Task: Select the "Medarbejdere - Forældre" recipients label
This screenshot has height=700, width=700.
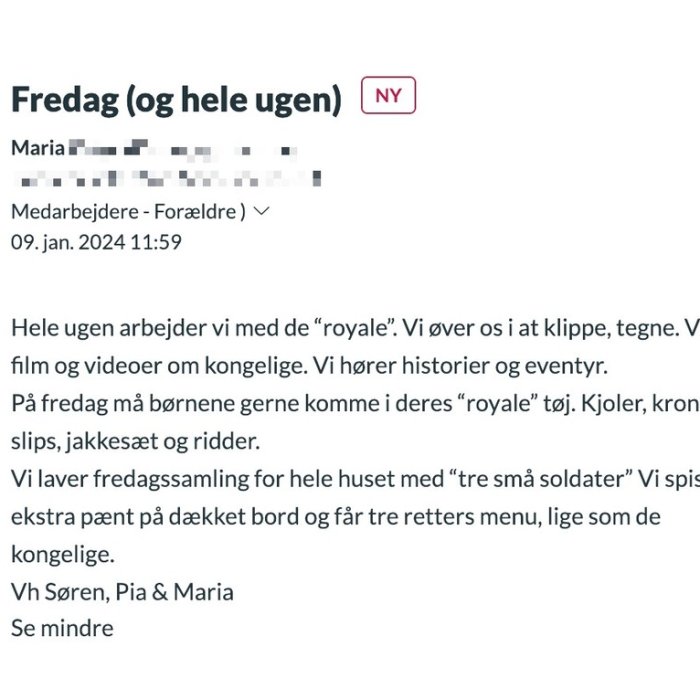Action: point(128,212)
